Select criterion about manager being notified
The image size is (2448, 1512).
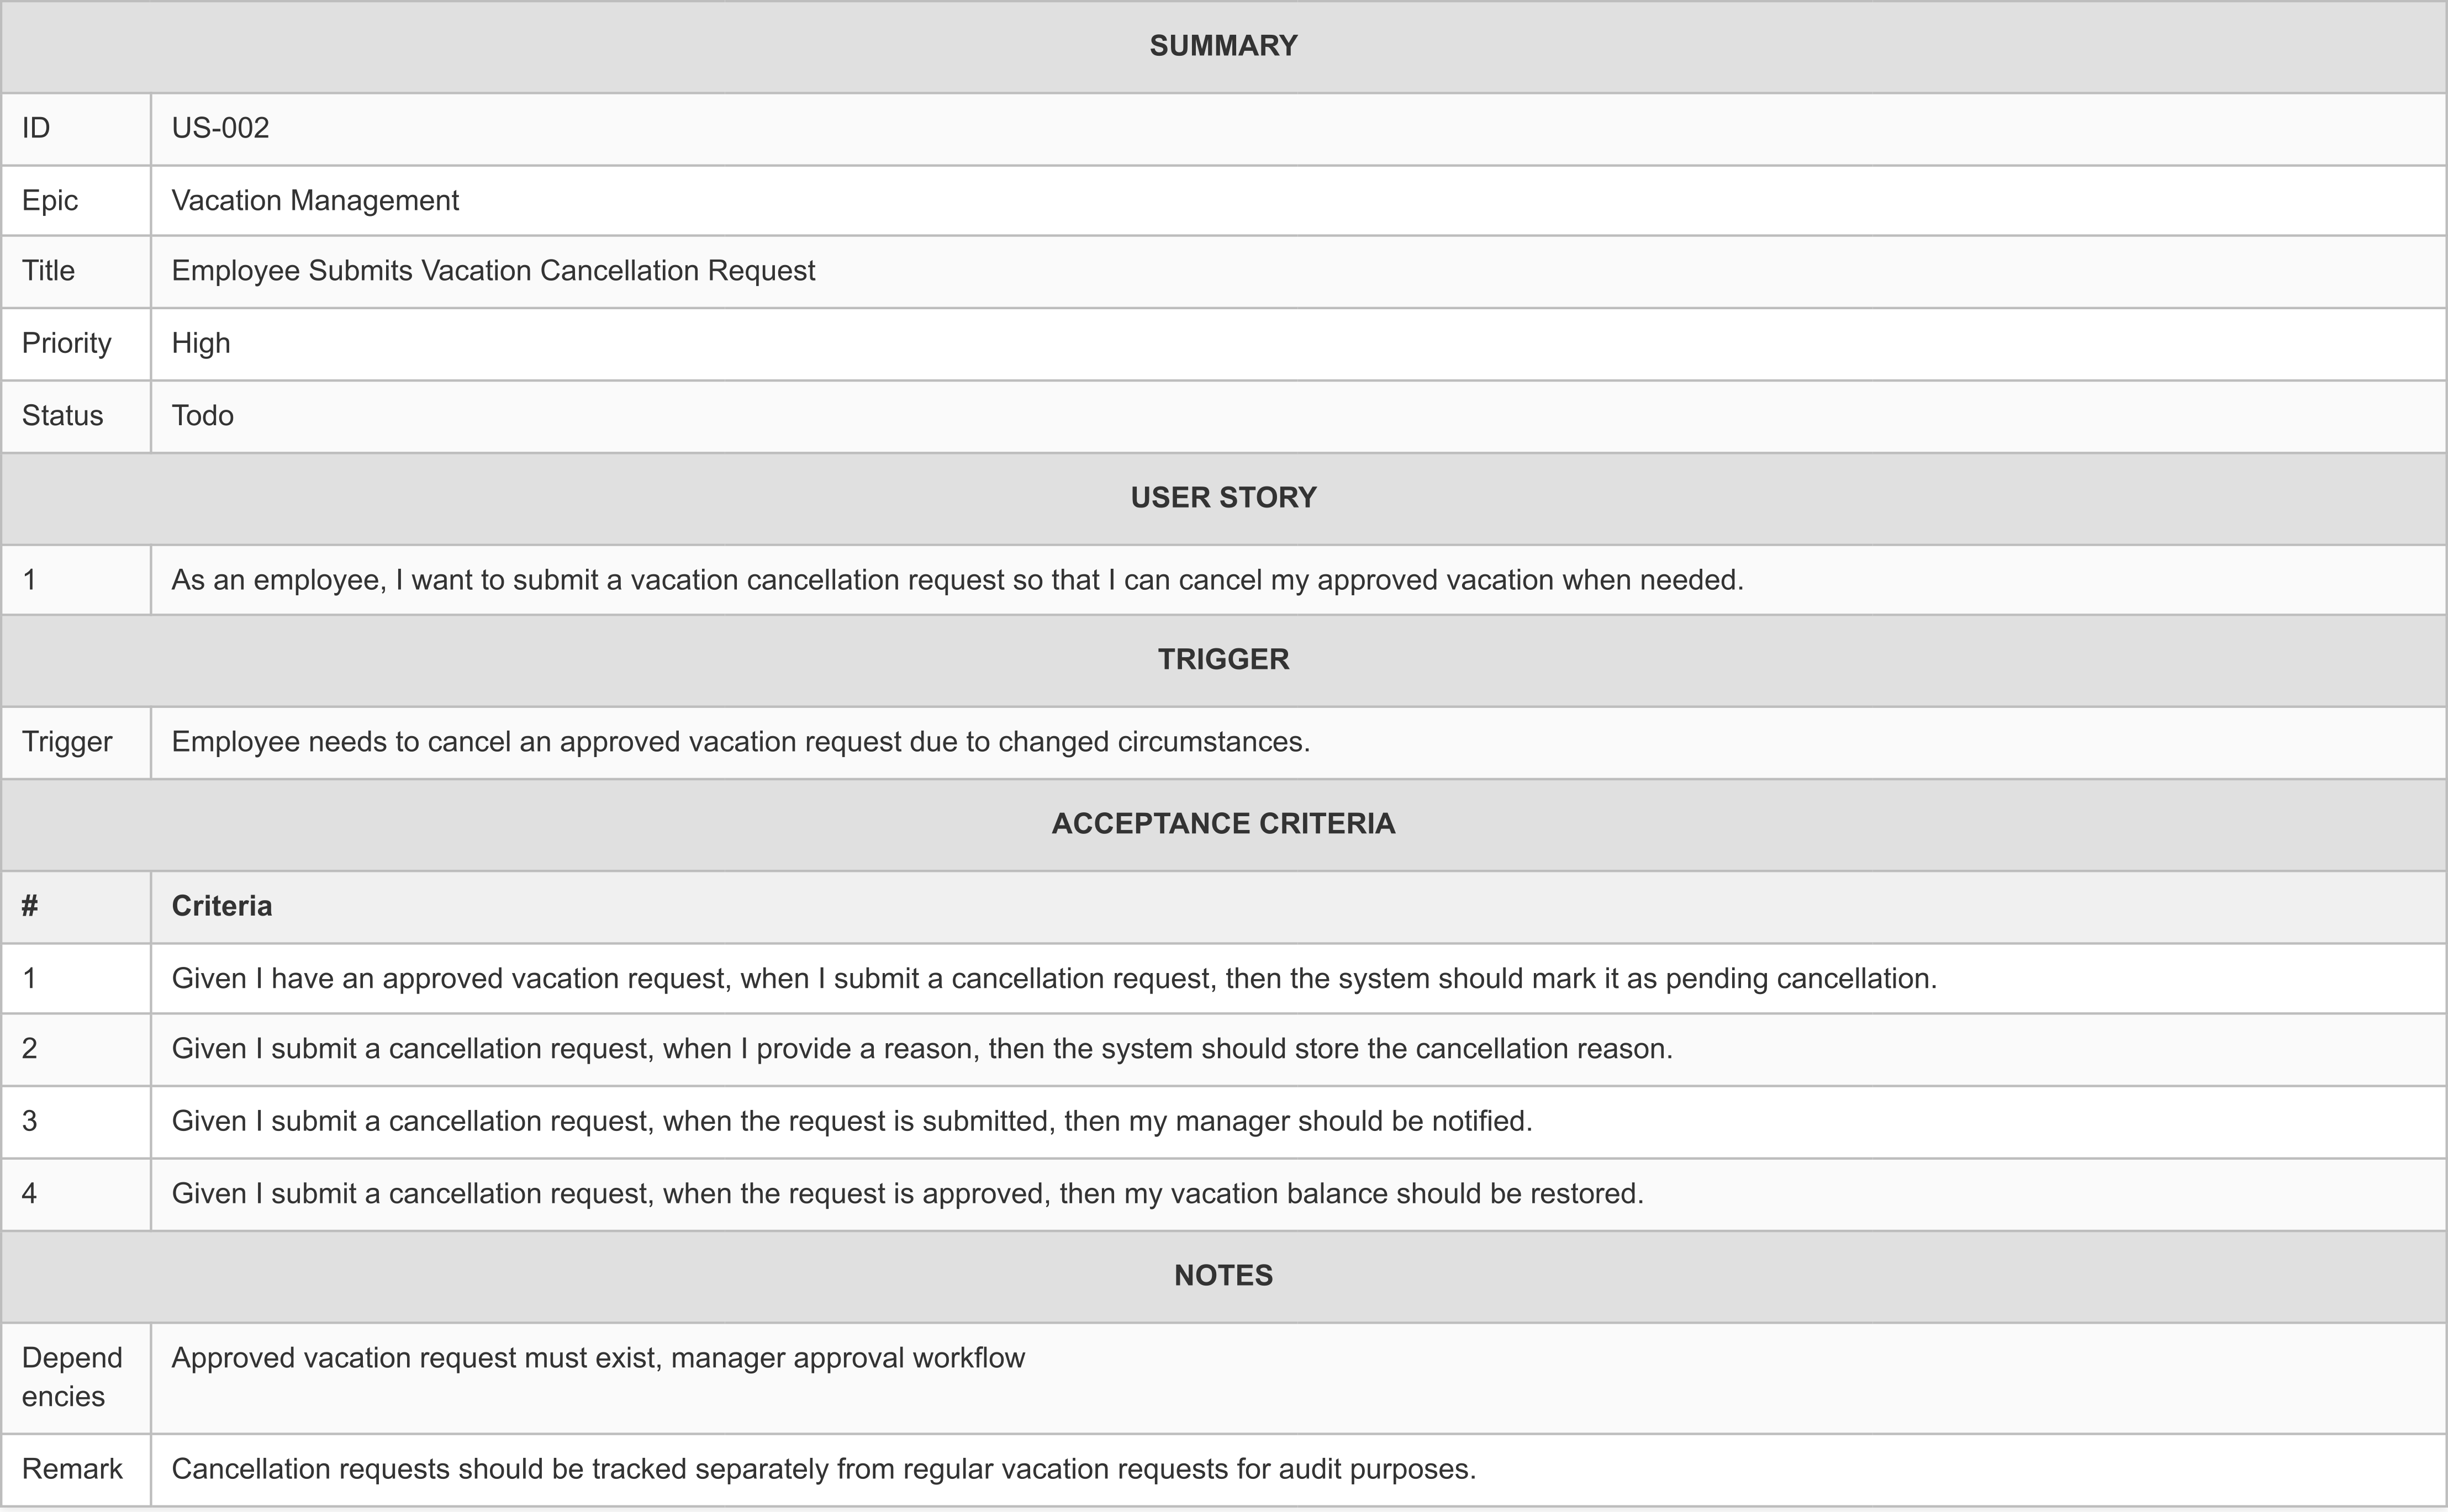coord(852,1121)
